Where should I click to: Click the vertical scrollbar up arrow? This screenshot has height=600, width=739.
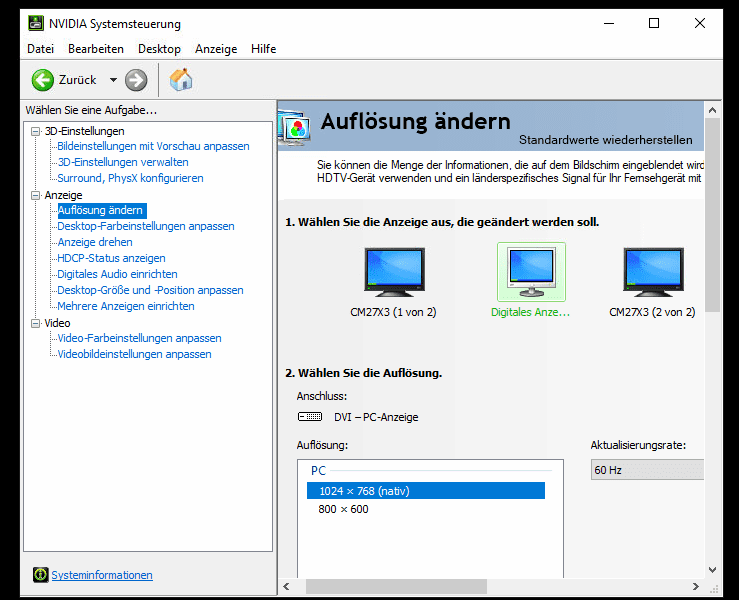712,110
